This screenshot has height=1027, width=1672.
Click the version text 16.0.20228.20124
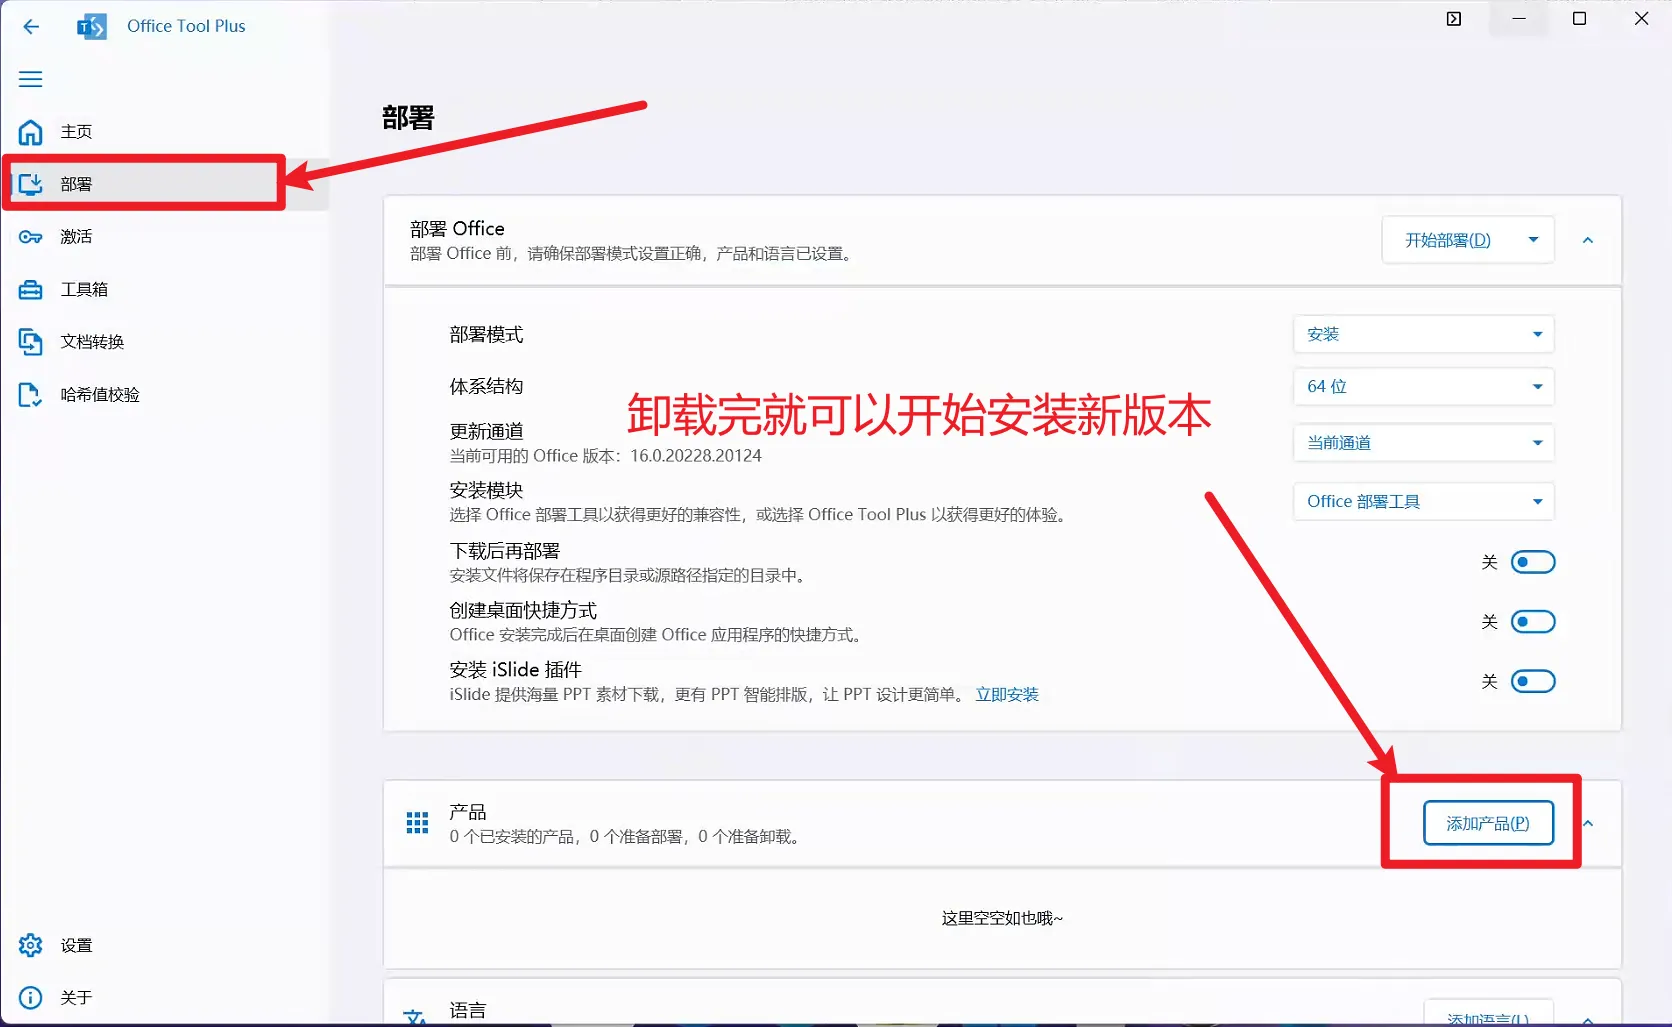pyautogui.click(x=696, y=456)
